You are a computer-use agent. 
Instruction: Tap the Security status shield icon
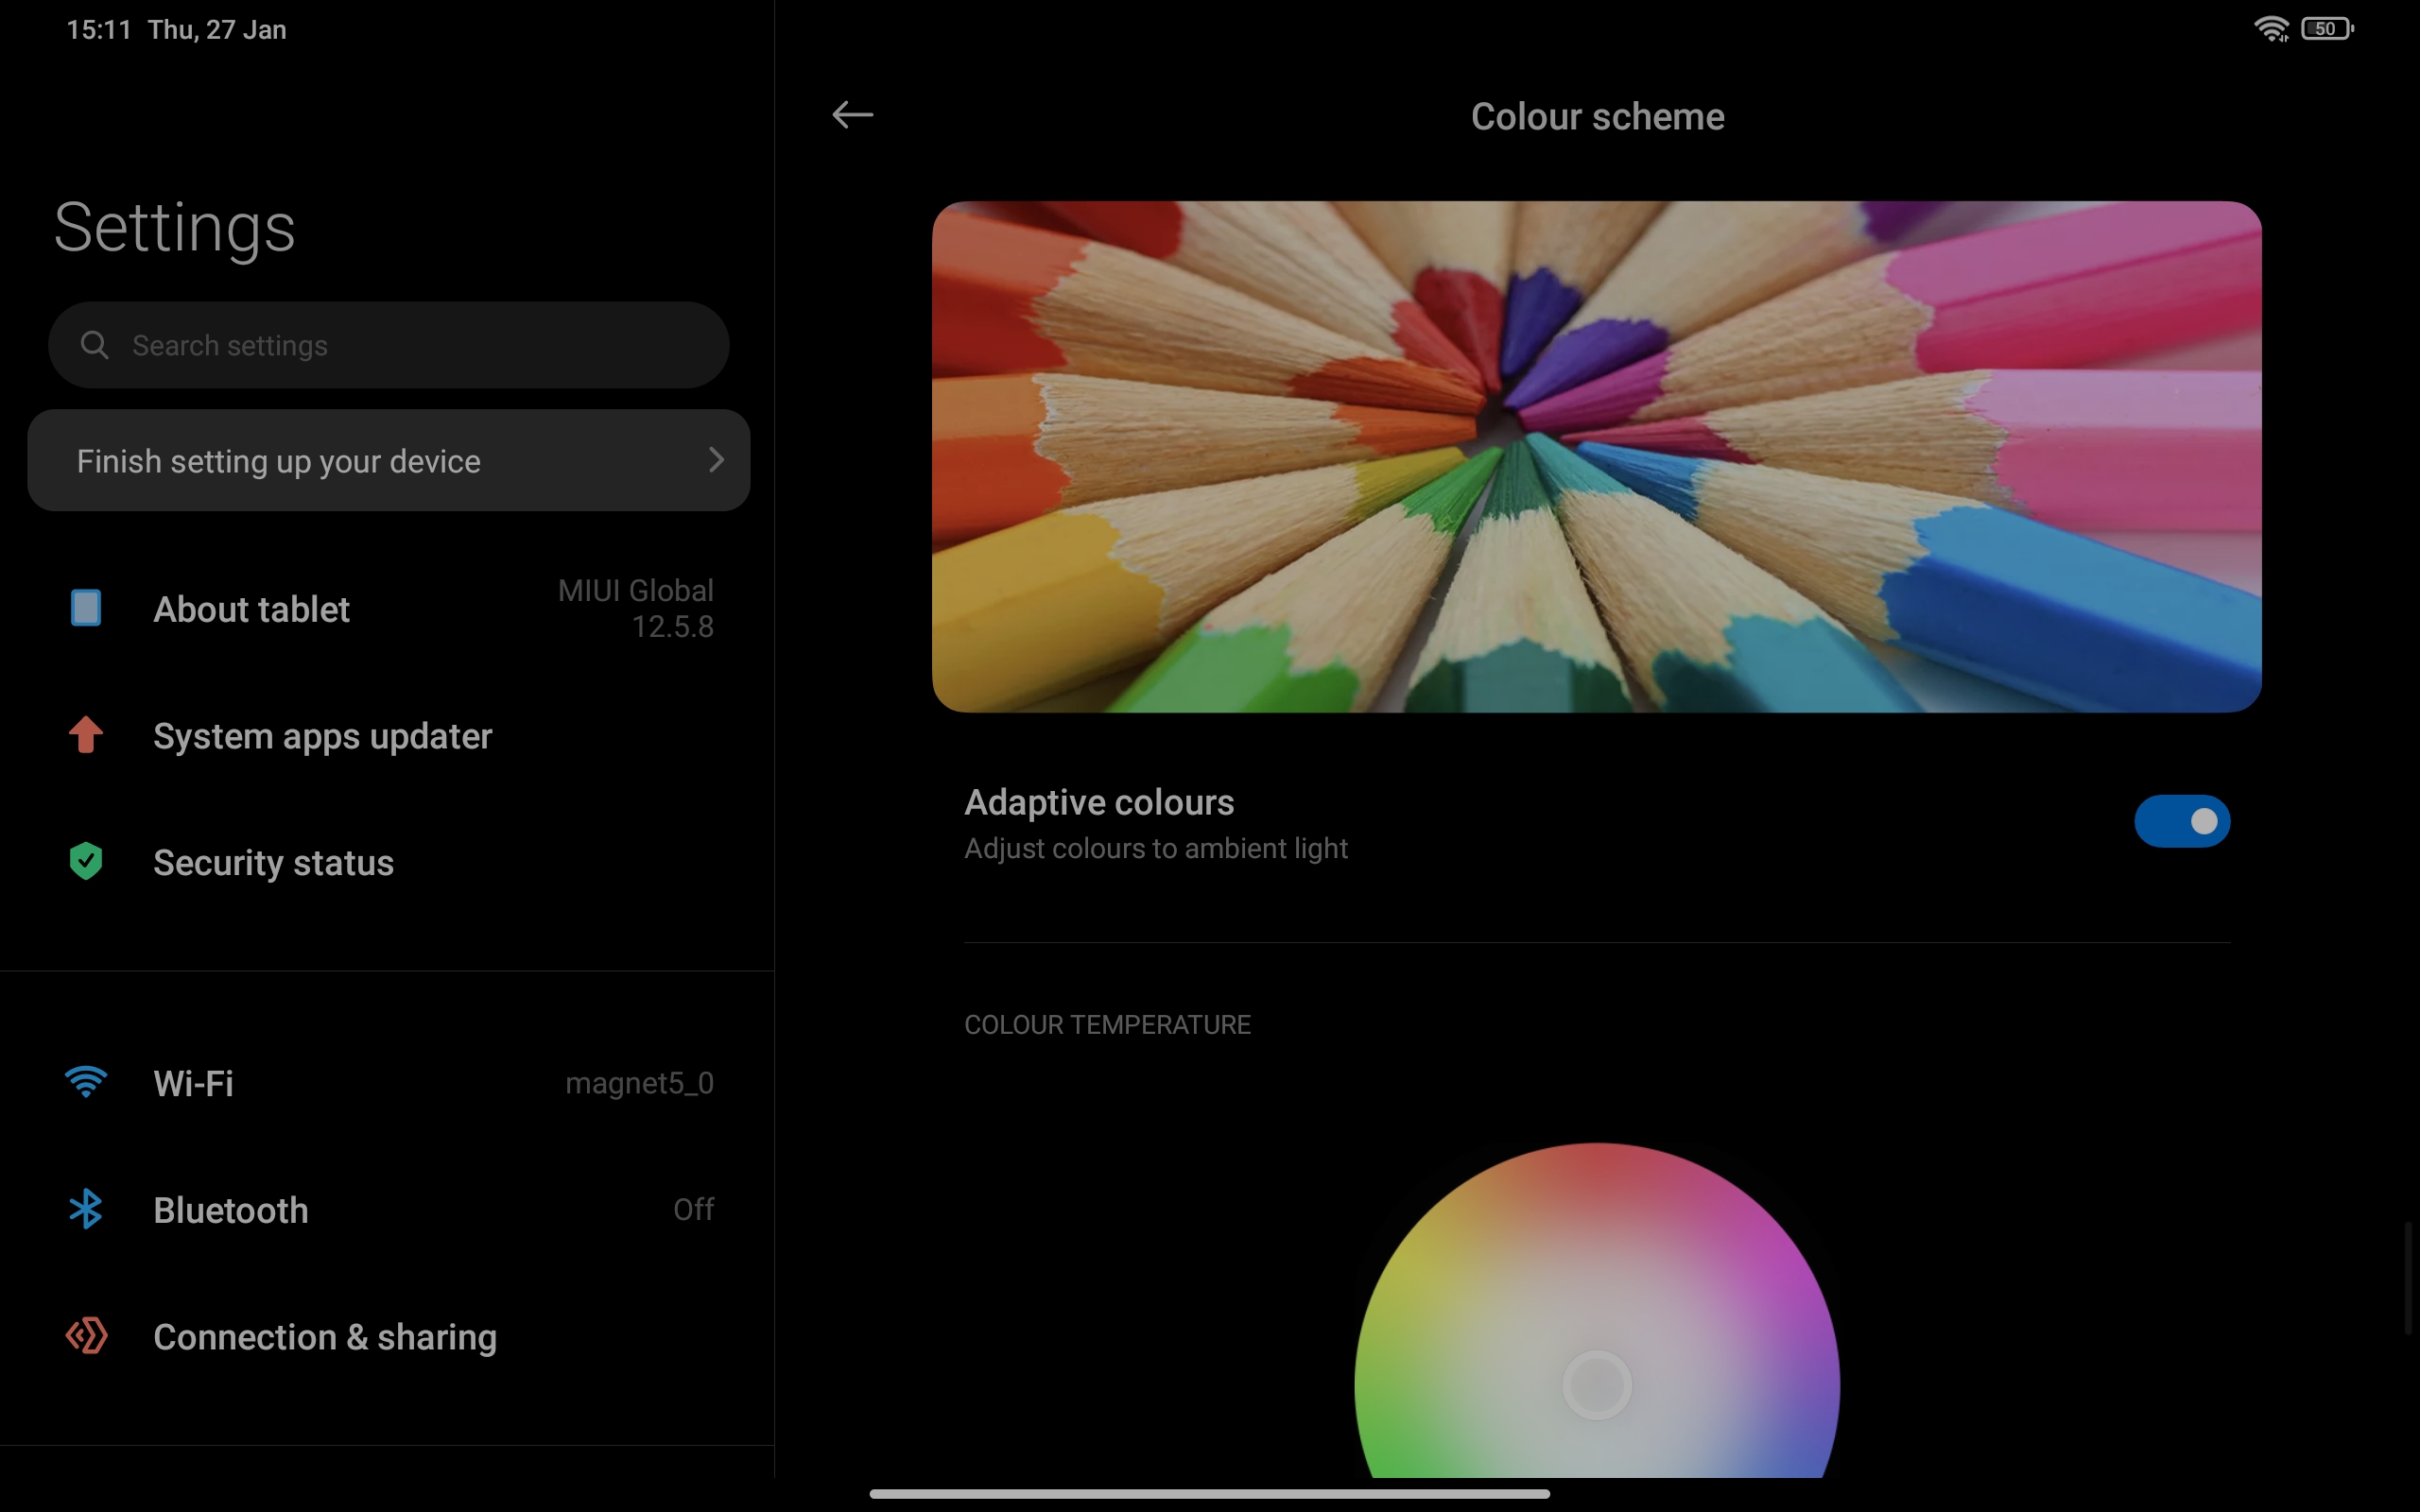coord(86,861)
